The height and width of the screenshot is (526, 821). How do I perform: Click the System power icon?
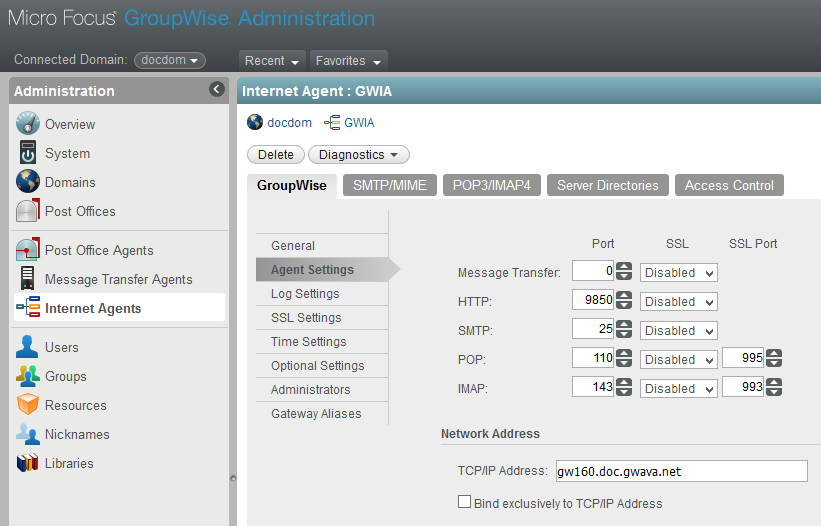pos(28,153)
